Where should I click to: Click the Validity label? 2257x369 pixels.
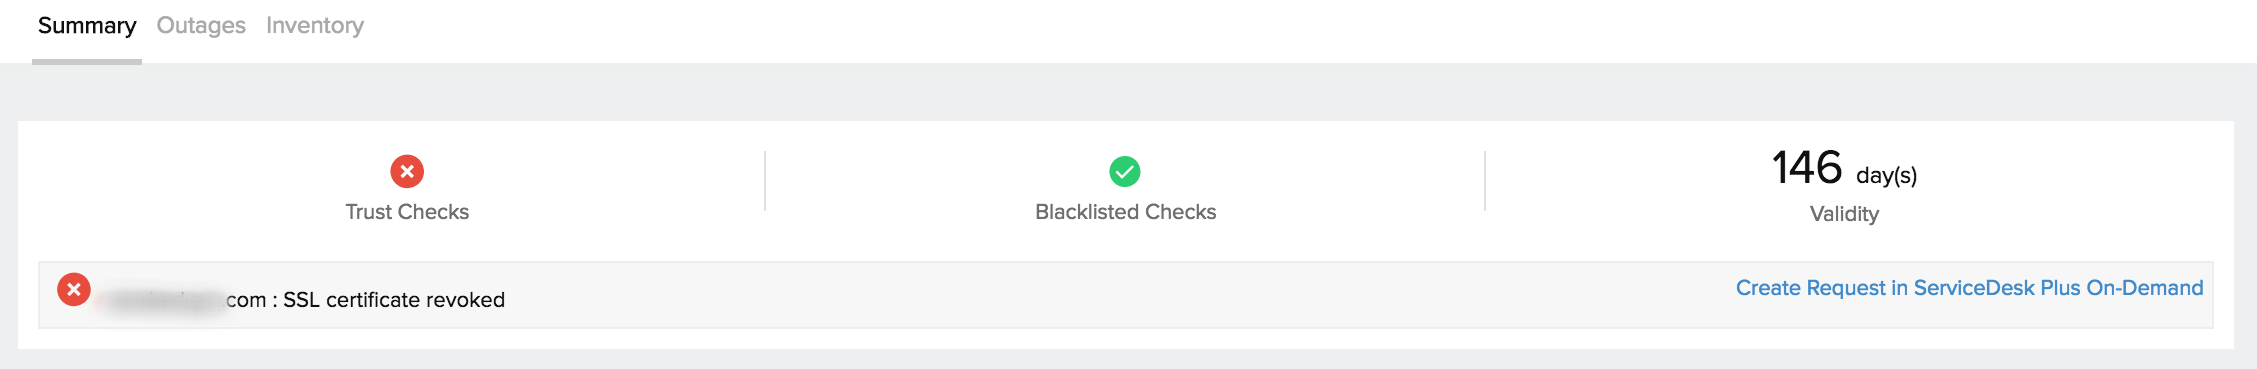(x=1844, y=214)
